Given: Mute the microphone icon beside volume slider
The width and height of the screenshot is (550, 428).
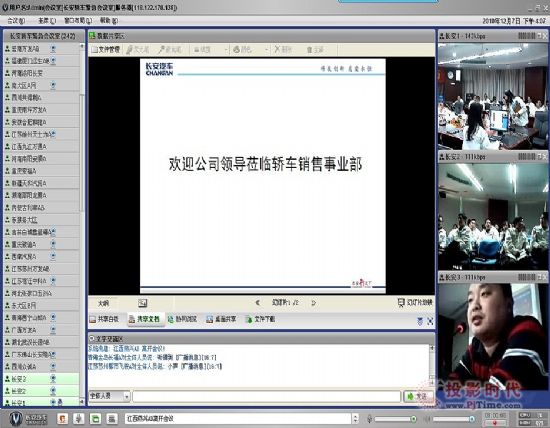Looking at the screenshot, I should pos(369,419).
